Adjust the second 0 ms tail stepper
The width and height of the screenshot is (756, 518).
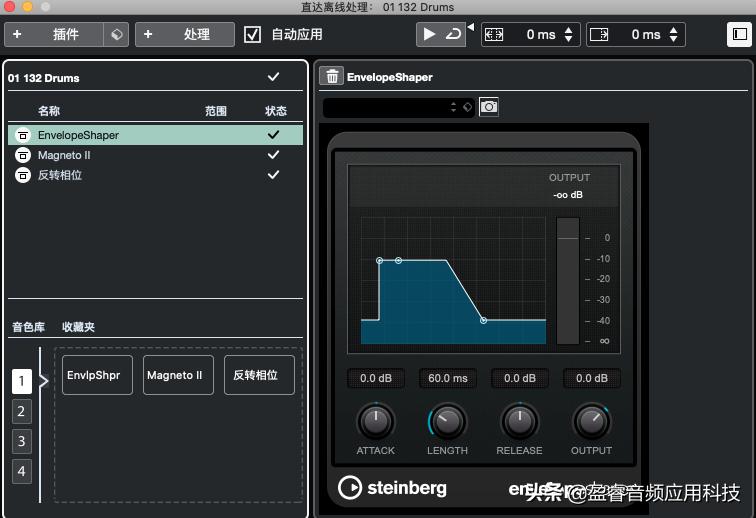[x=674, y=34]
